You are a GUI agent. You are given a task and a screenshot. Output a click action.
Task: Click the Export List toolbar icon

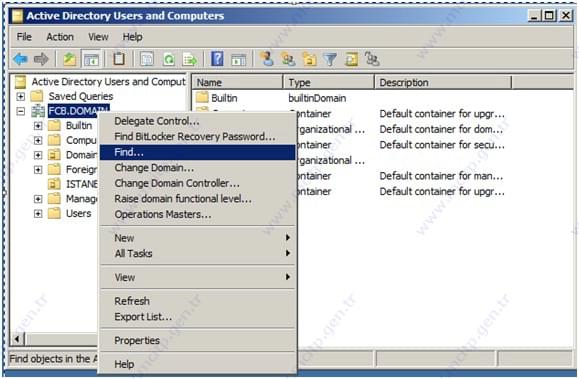[x=190, y=59]
